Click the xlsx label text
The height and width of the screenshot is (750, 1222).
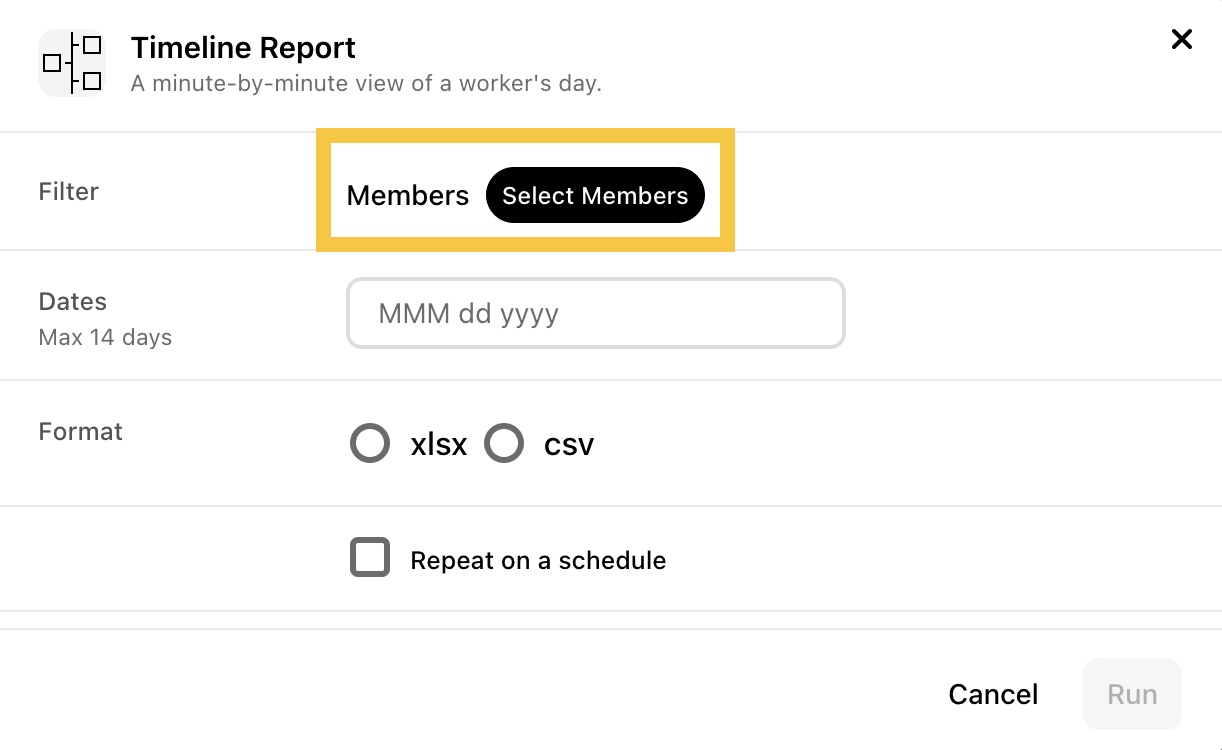coord(439,444)
